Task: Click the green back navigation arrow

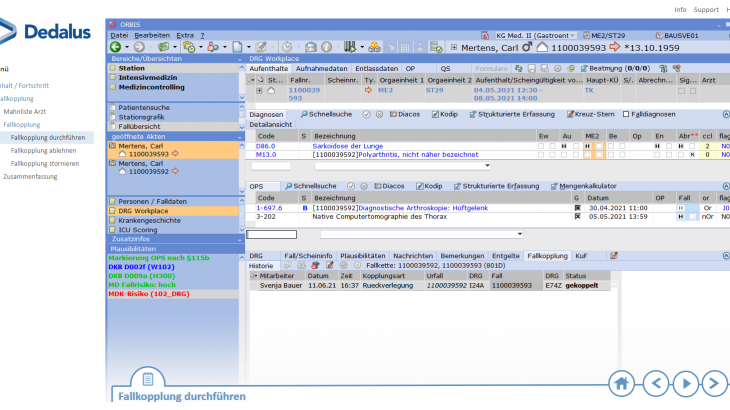Action: pos(114,46)
